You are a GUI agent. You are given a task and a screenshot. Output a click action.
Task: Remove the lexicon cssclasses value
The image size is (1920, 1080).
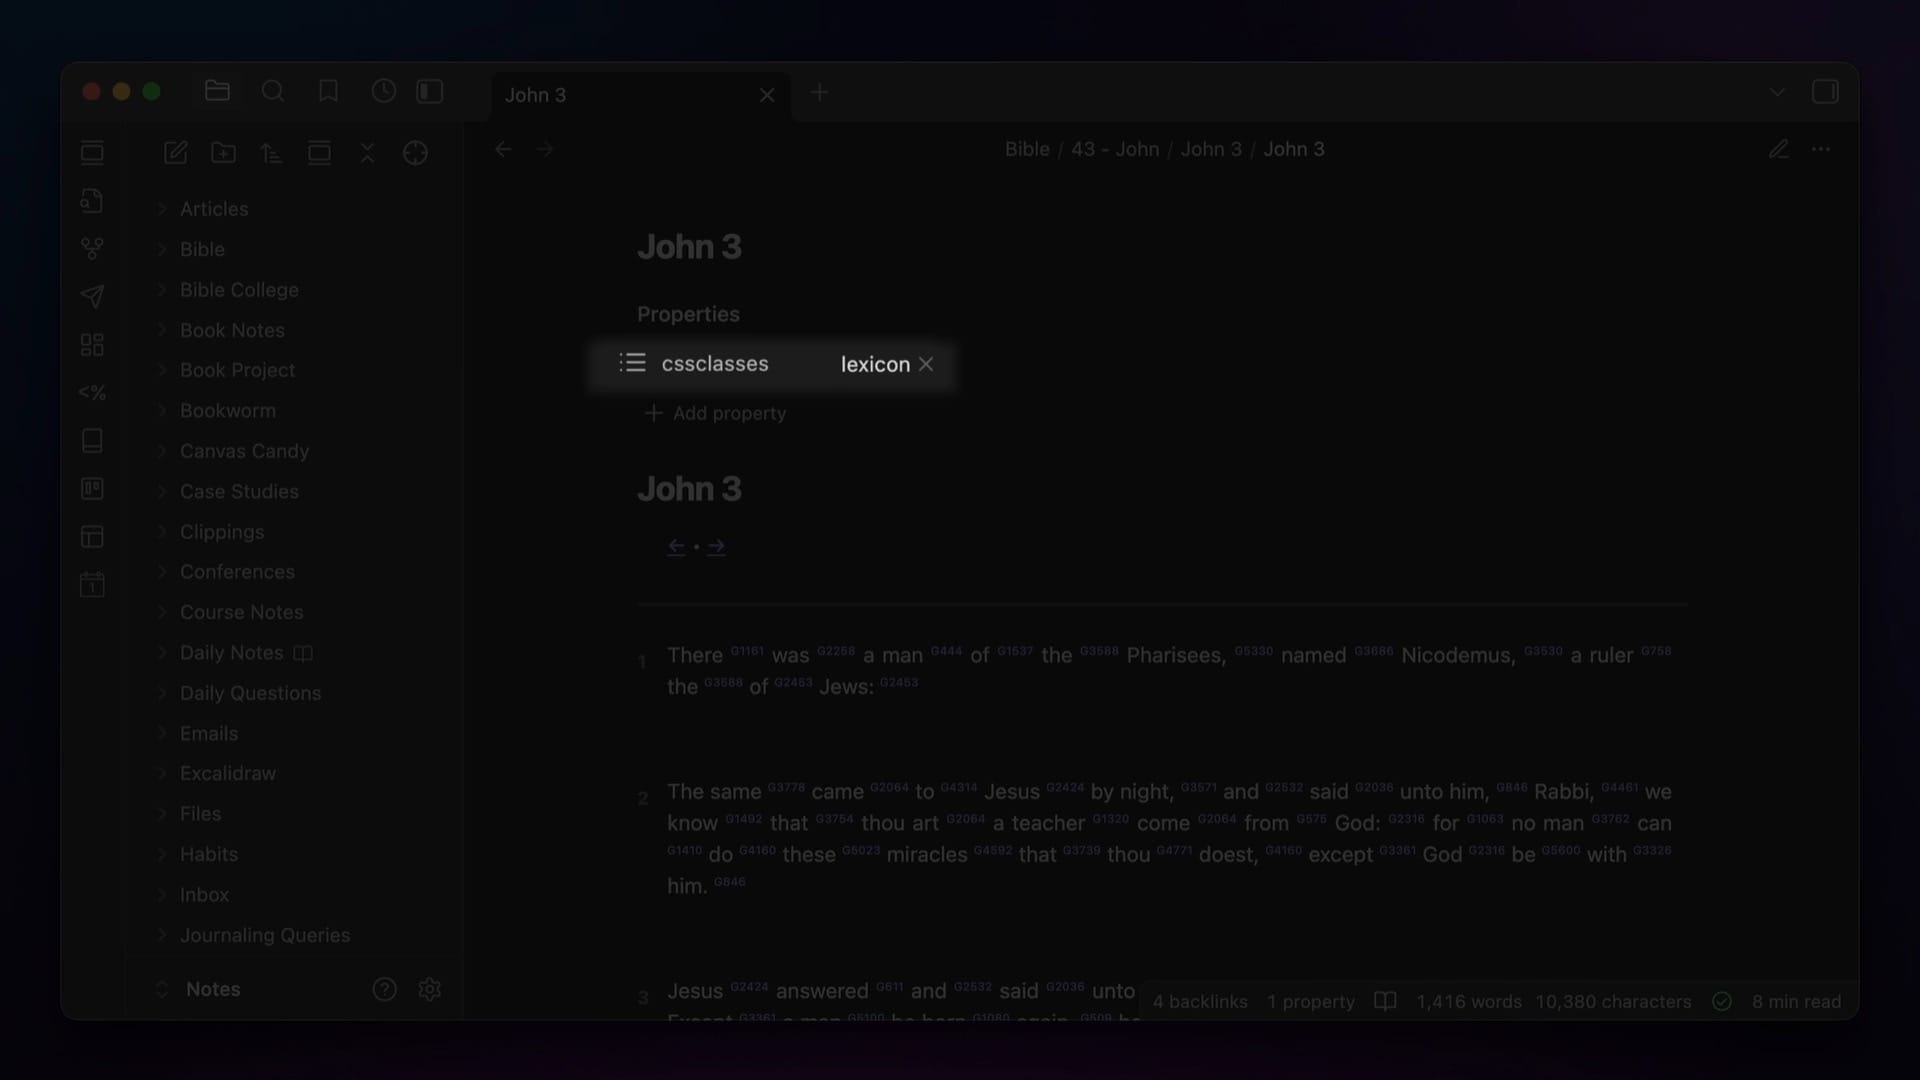pyautogui.click(x=926, y=364)
